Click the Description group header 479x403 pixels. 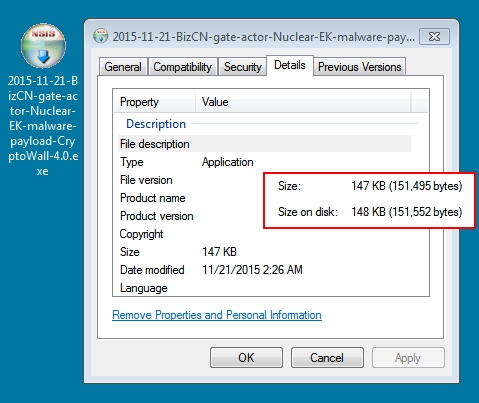tap(156, 124)
